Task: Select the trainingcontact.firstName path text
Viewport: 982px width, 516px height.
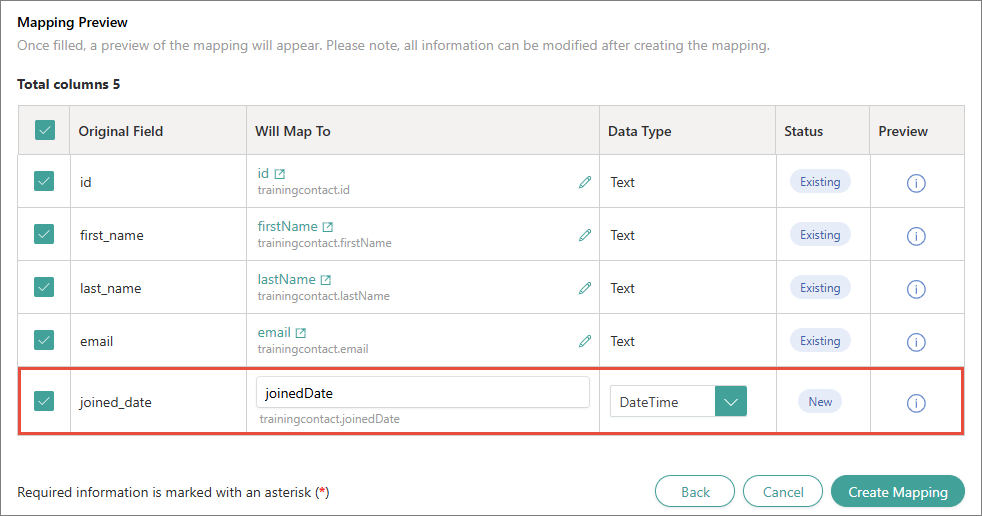Action: pyautogui.click(x=324, y=243)
